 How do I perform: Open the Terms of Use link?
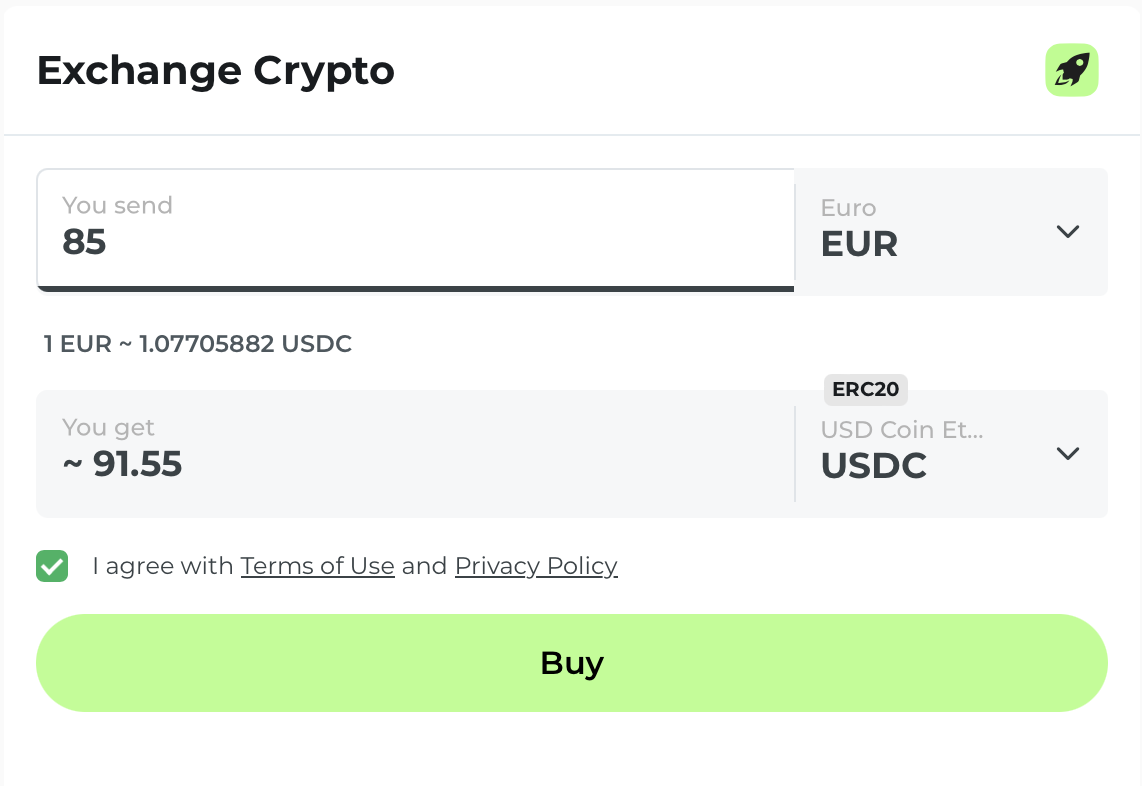tap(317, 566)
